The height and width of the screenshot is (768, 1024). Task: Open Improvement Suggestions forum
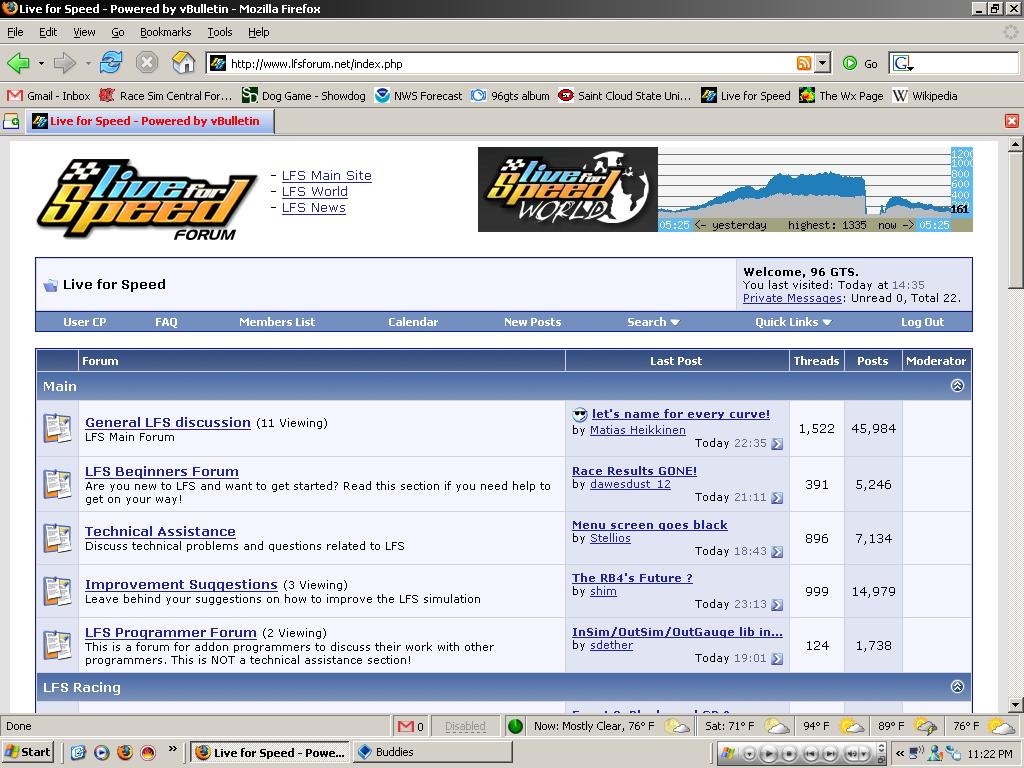(181, 584)
